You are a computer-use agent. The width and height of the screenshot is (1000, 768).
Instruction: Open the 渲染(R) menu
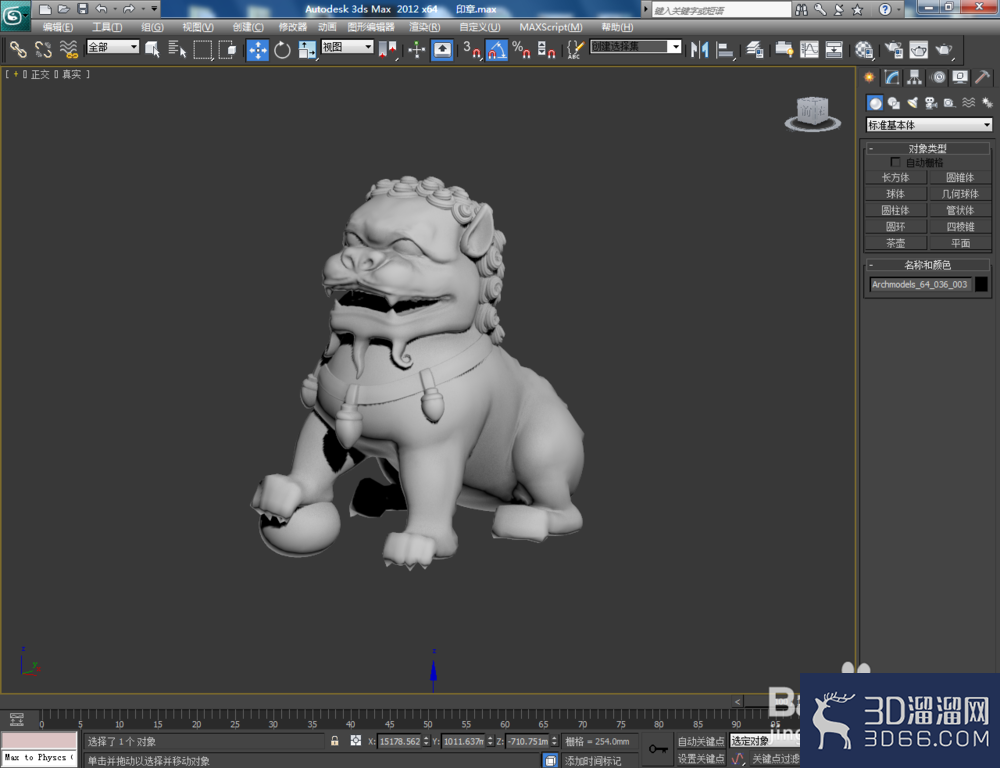coord(424,27)
